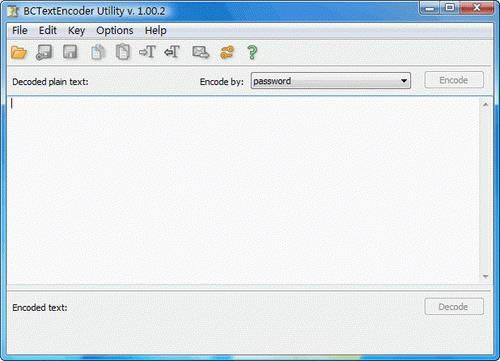Click the text area scrollbar down arrow

(x=485, y=277)
